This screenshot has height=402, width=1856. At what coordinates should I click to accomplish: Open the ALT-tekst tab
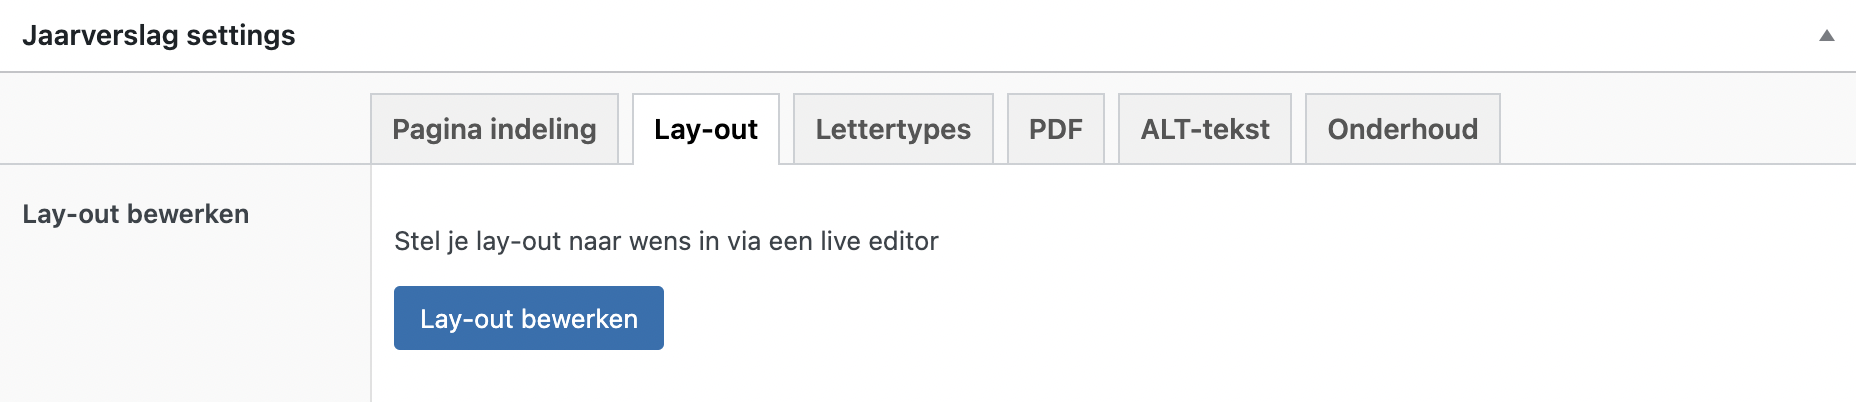point(1205,129)
